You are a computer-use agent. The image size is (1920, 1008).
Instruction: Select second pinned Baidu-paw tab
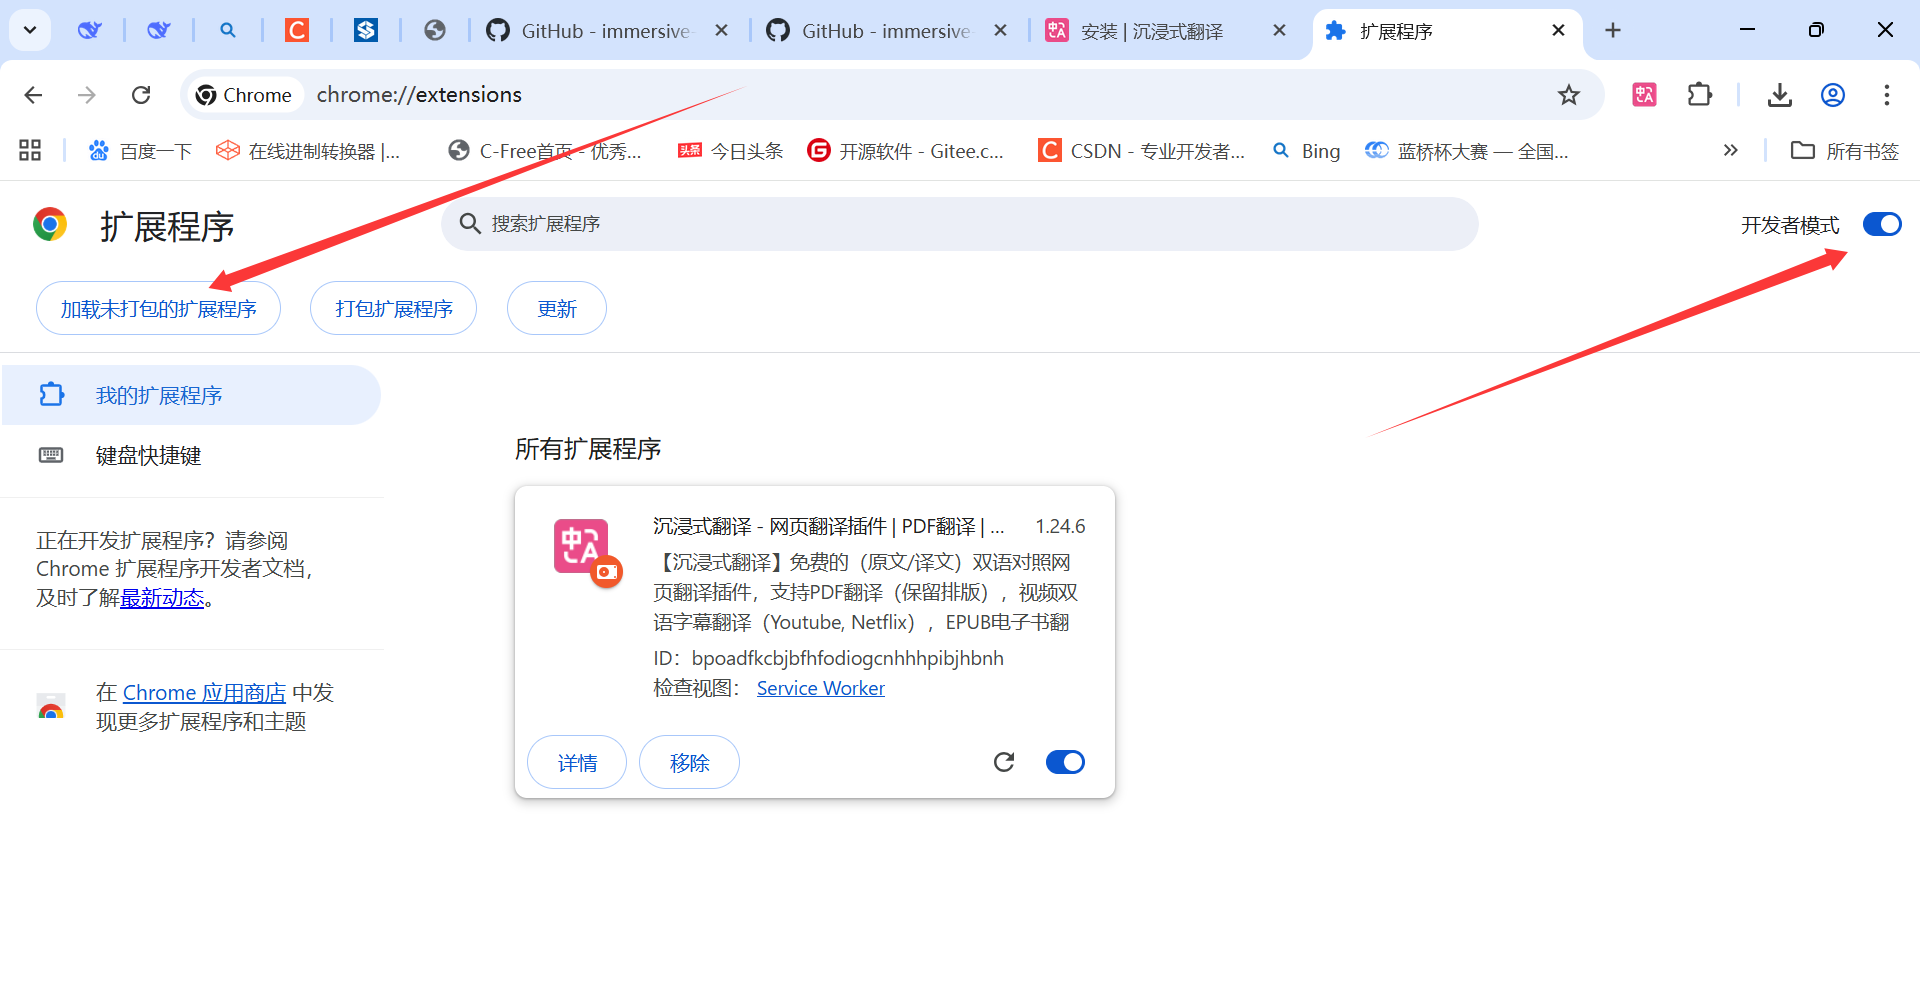(159, 30)
